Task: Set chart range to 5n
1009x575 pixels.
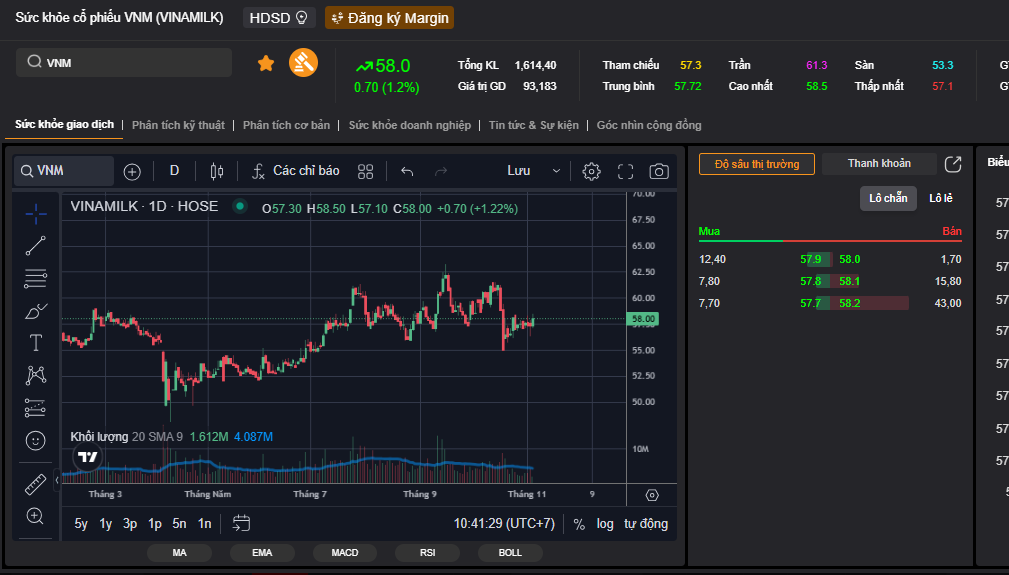Action: coord(180,524)
